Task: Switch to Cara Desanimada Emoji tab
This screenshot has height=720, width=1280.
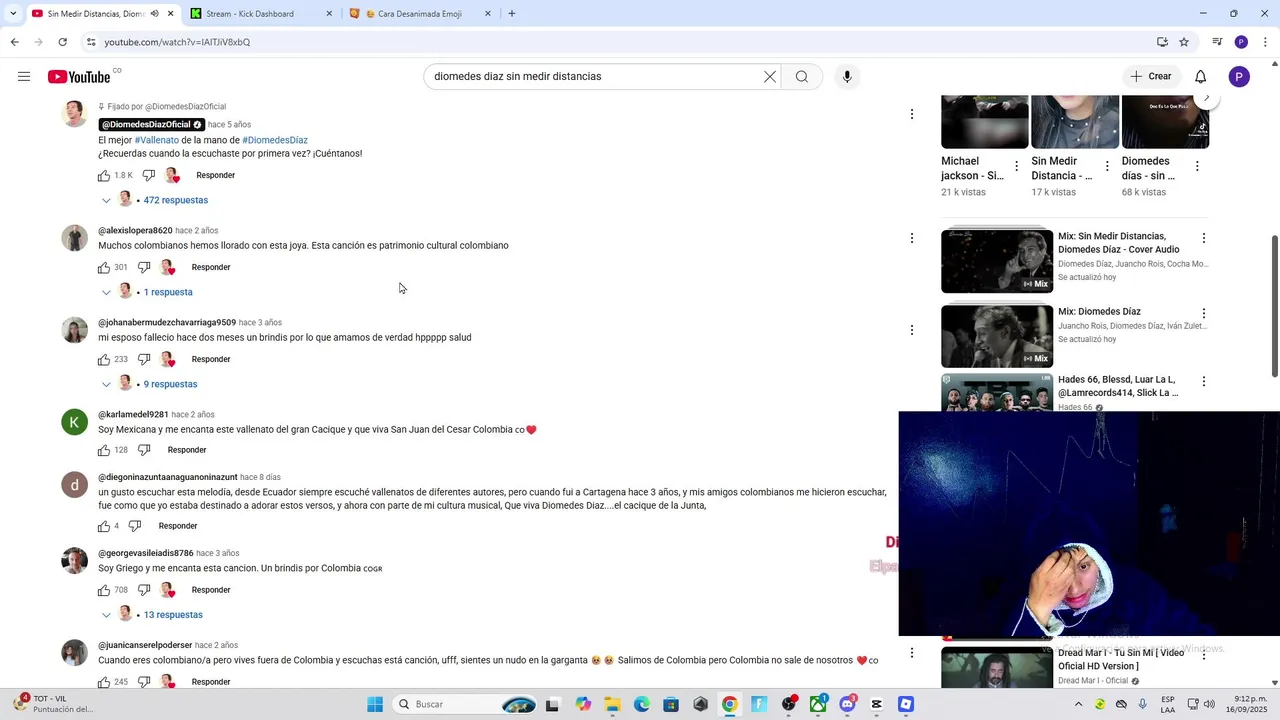Action: (420, 13)
